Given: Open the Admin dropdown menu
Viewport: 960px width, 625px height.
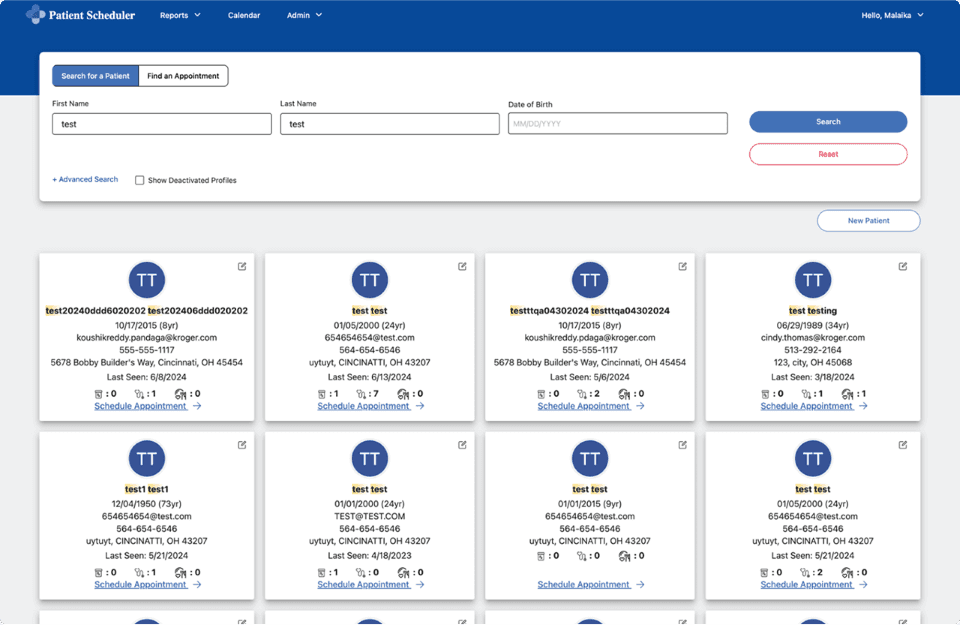Looking at the screenshot, I should coord(304,15).
